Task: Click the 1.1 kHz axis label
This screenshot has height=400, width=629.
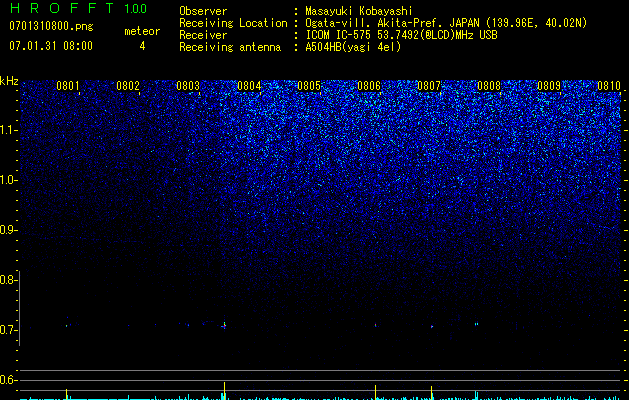Action: [x=9, y=130]
